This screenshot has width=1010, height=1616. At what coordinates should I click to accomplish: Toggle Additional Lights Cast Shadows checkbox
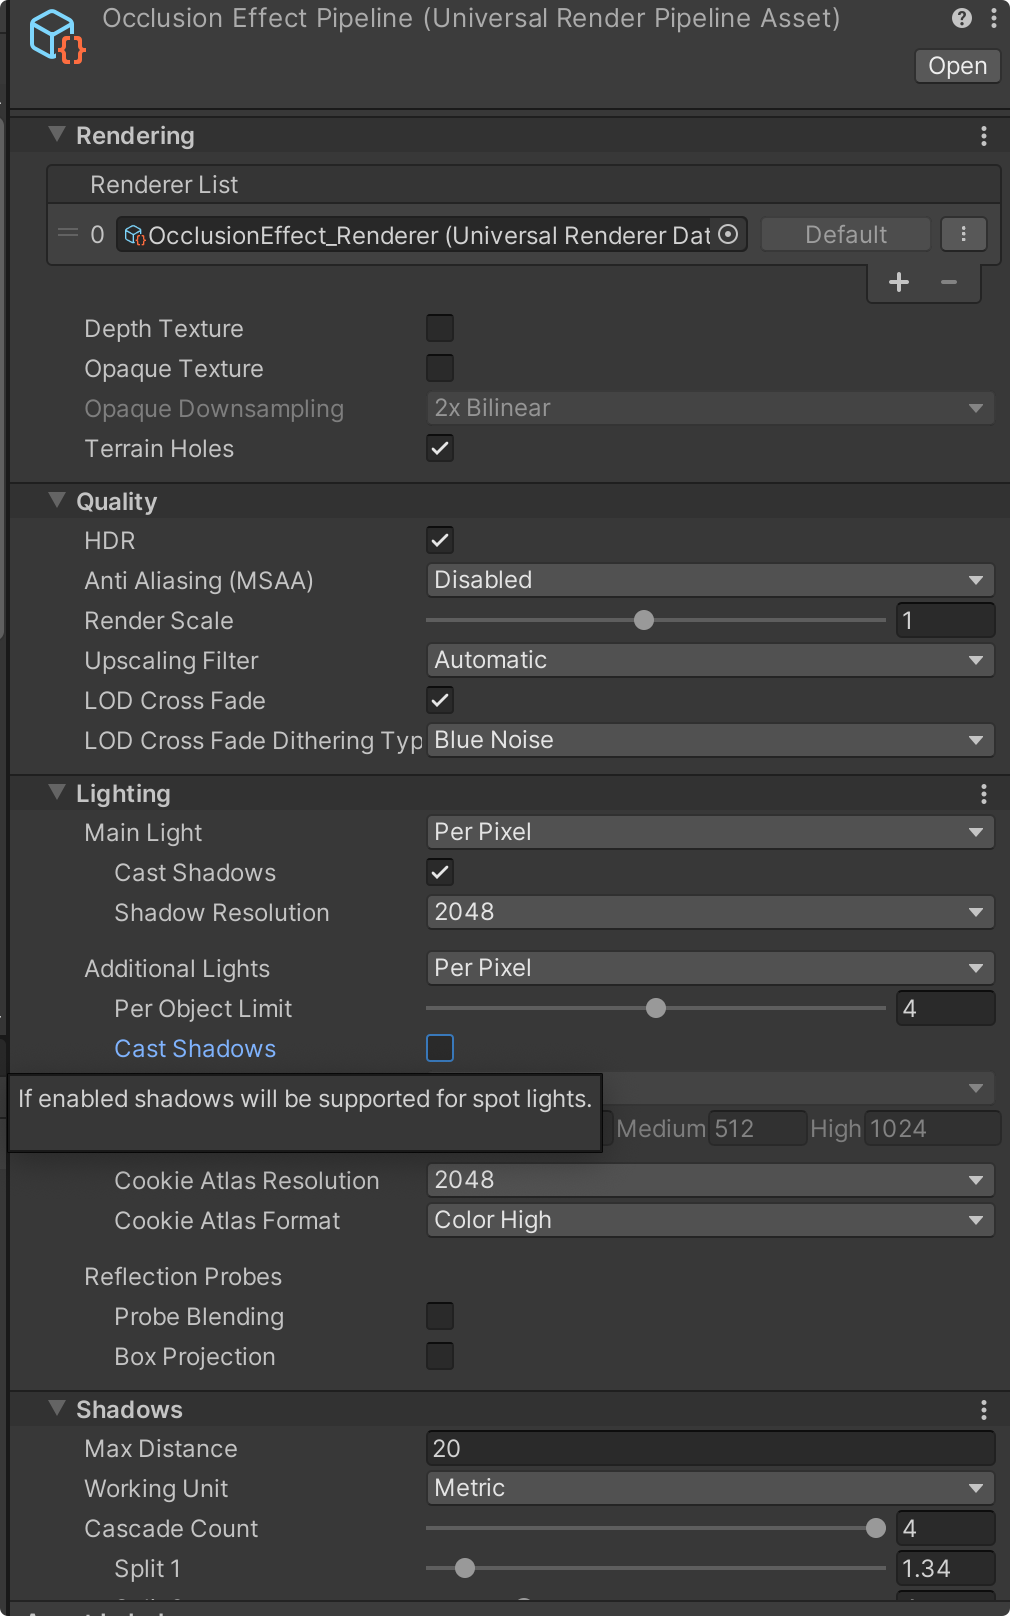tap(440, 1048)
